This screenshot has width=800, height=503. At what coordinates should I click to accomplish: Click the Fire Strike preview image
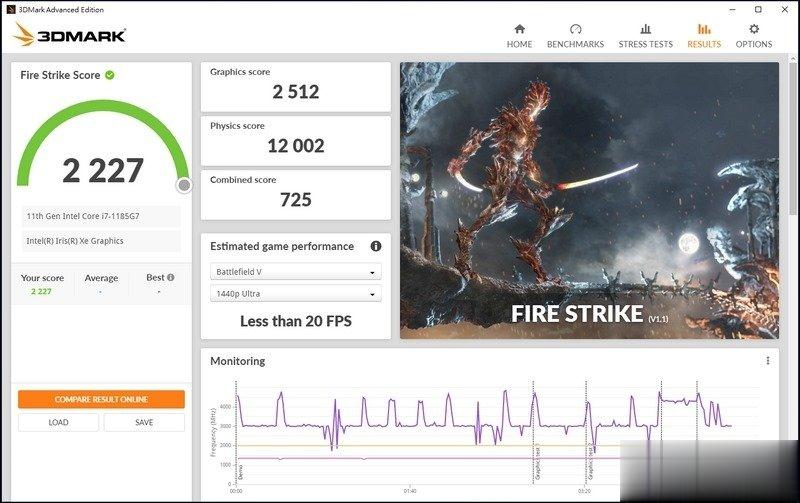tap(589, 200)
